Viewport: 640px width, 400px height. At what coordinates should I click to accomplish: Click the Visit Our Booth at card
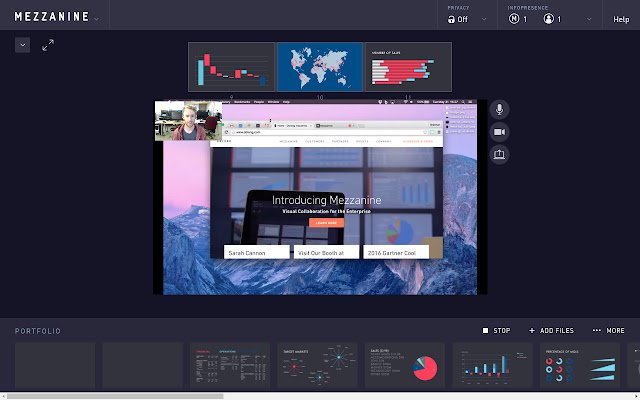pos(327,252)
